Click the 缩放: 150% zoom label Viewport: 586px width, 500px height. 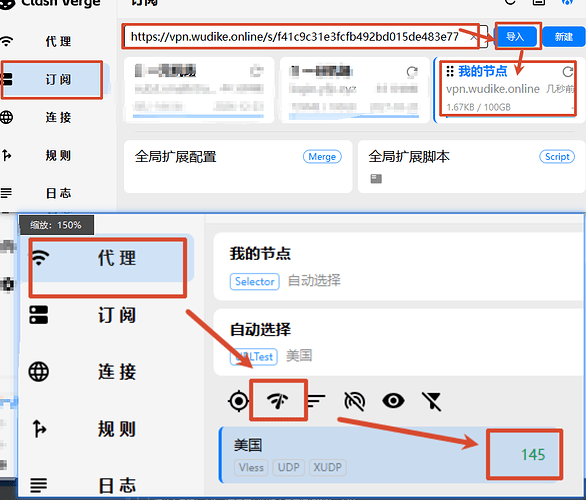pos(56,225)
